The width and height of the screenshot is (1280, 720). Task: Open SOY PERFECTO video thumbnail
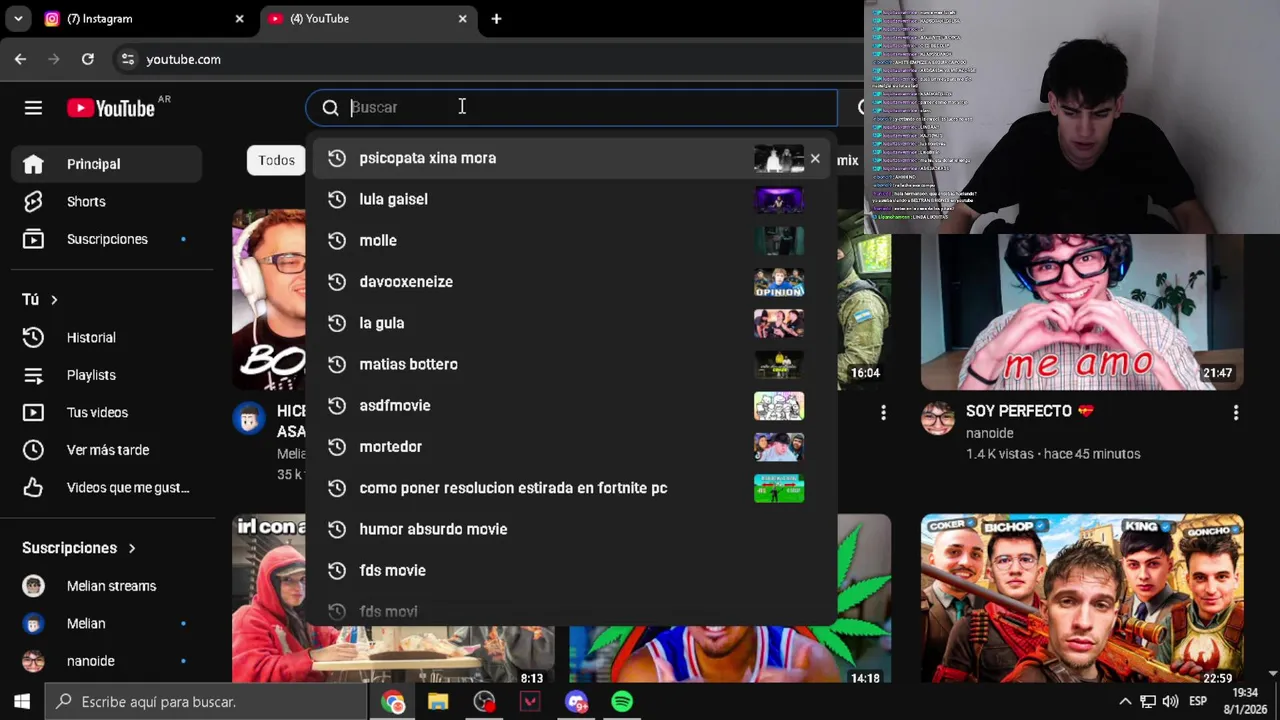[x=1082, y=312]
